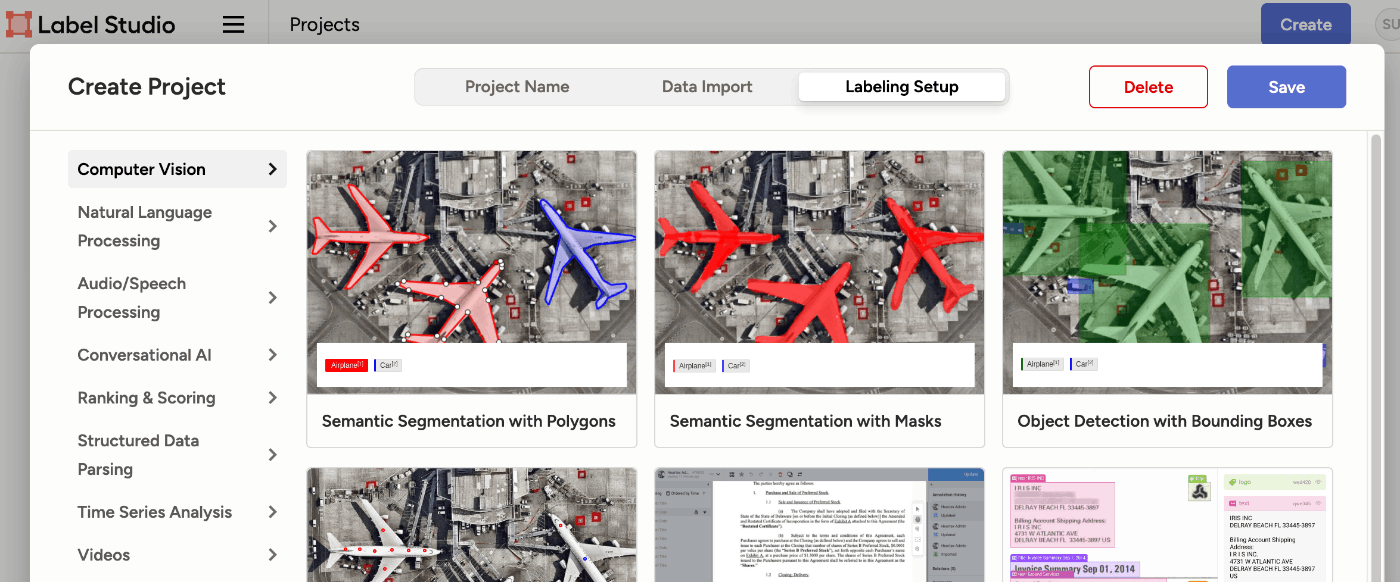
Task: Click red Airplane label in Polygons preview
Action: pos(347,365)
